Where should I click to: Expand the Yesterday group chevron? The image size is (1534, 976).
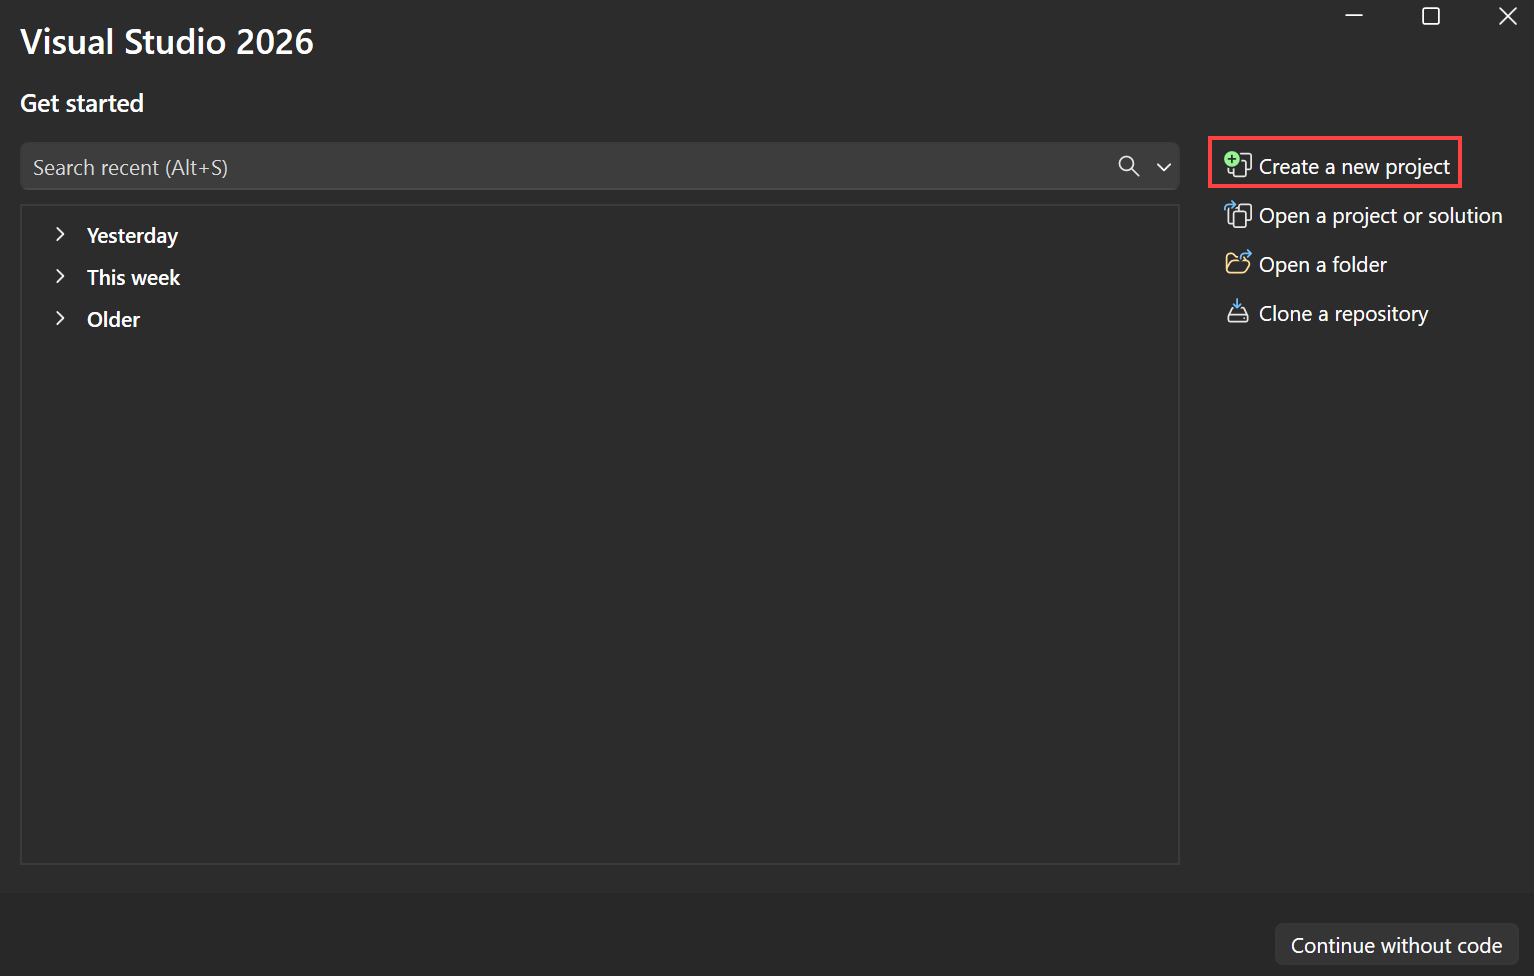coord(60,234)
